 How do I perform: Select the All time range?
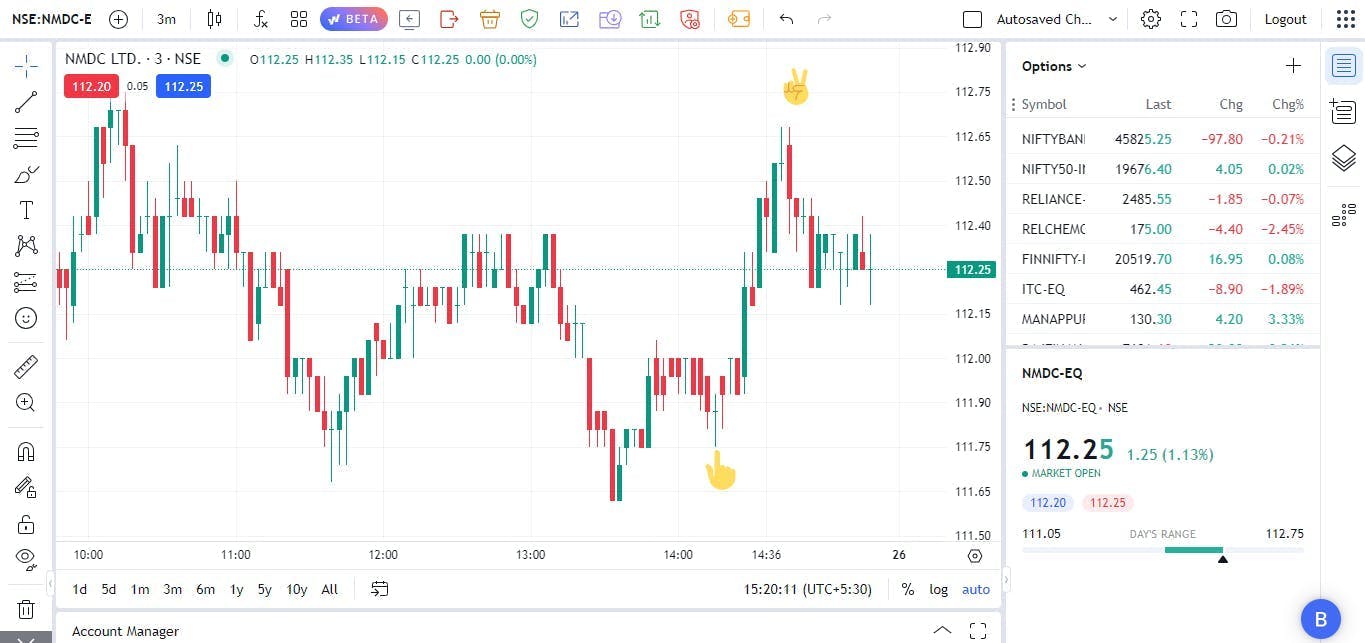tap(330, 589)
